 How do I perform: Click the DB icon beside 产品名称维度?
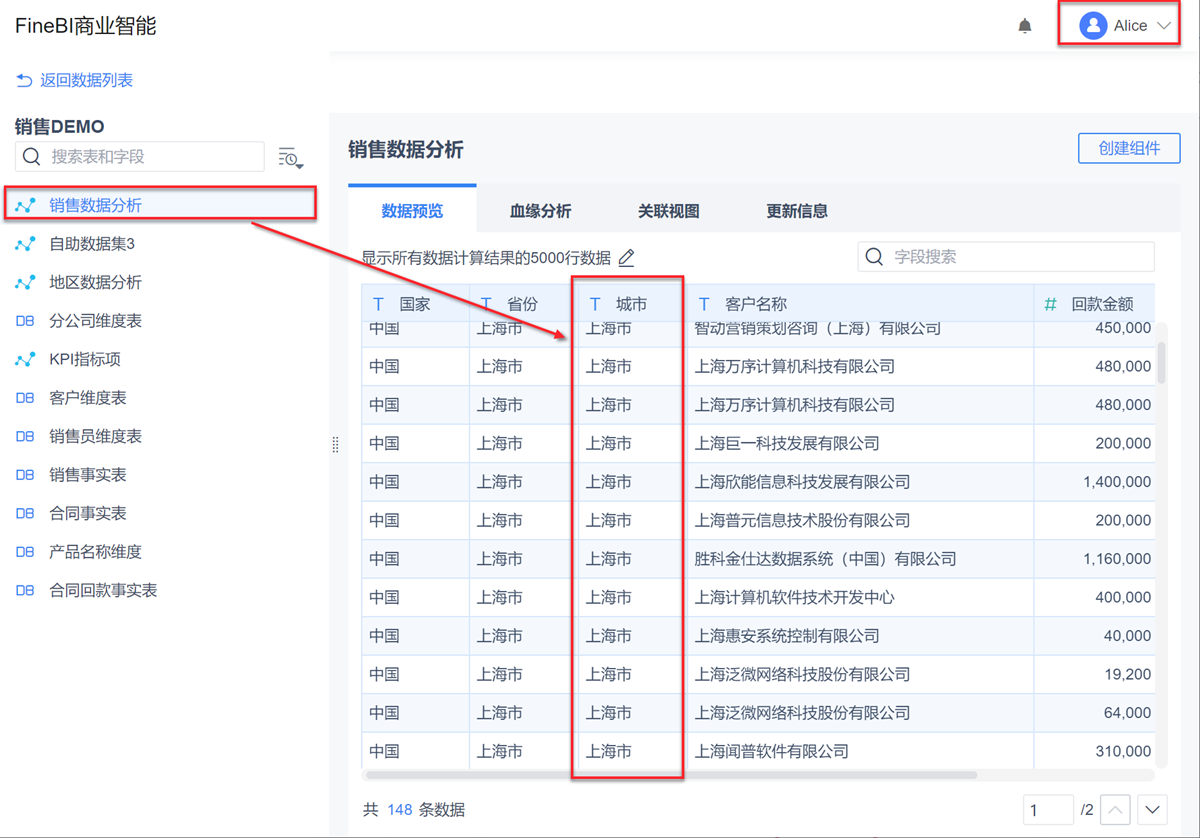[25, 552]
